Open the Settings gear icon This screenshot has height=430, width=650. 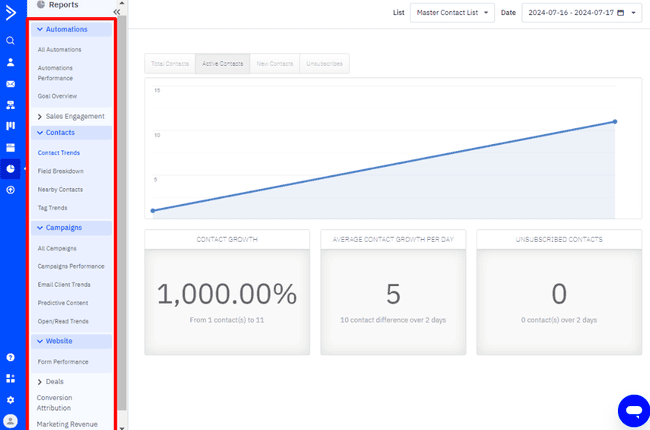click(10, 400)
